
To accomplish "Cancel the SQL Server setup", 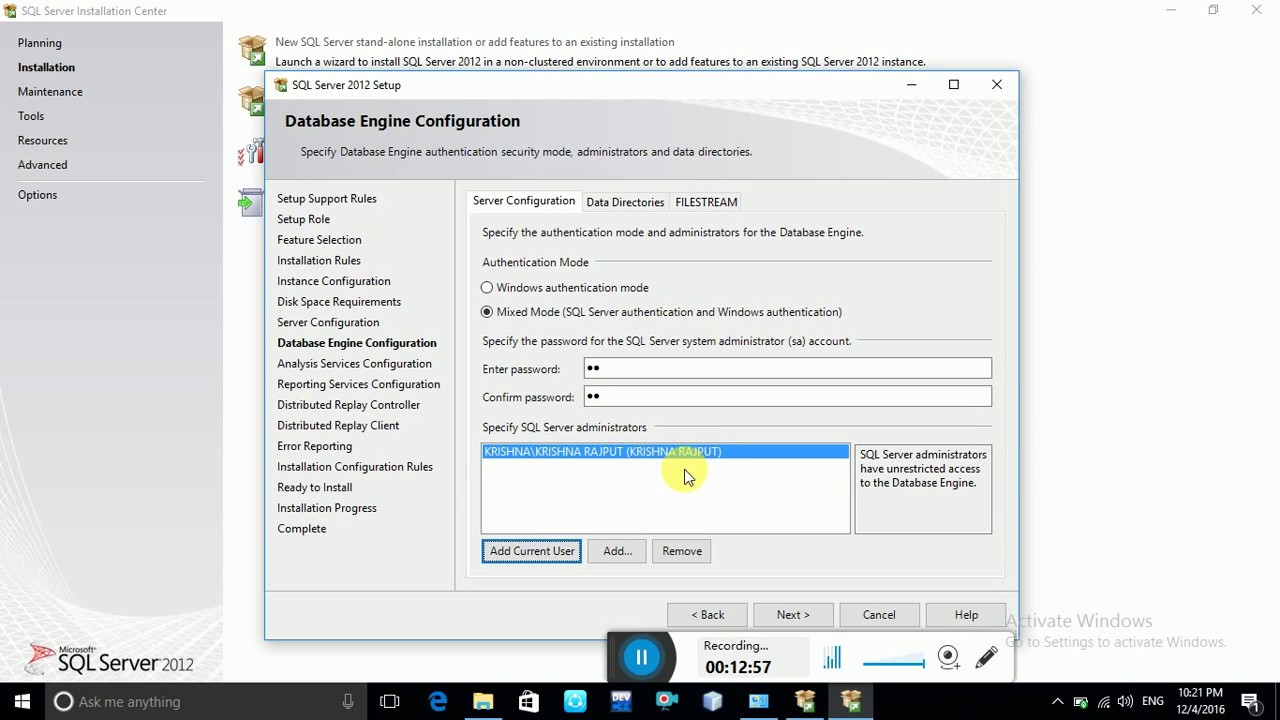I will [879, 615].
